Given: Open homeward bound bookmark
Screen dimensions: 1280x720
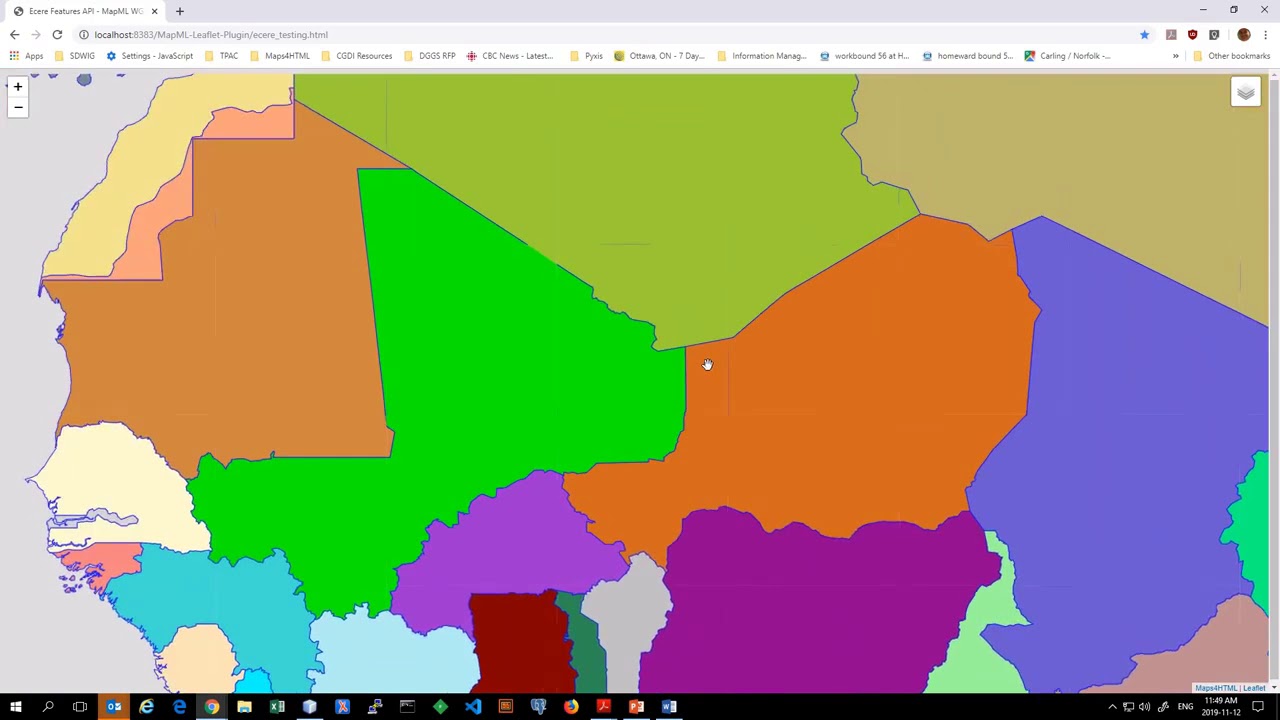Looking at the screenshot, I should 968,56.
